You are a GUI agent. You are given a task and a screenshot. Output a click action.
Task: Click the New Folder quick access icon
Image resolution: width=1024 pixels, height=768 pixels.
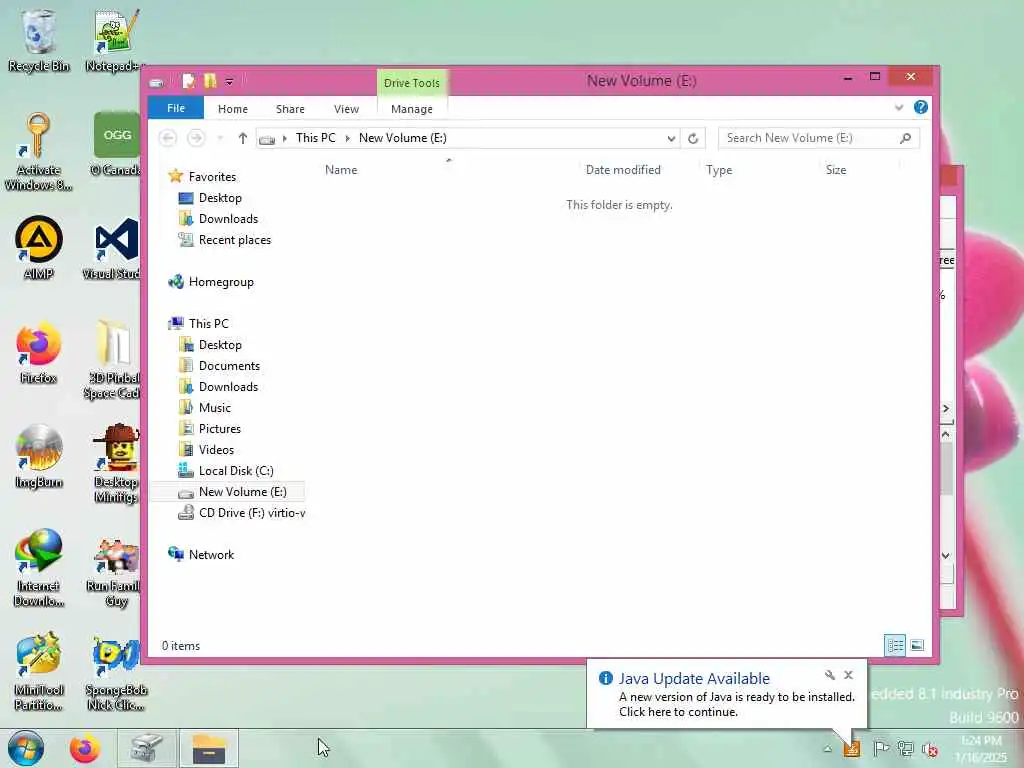(210, 81)
